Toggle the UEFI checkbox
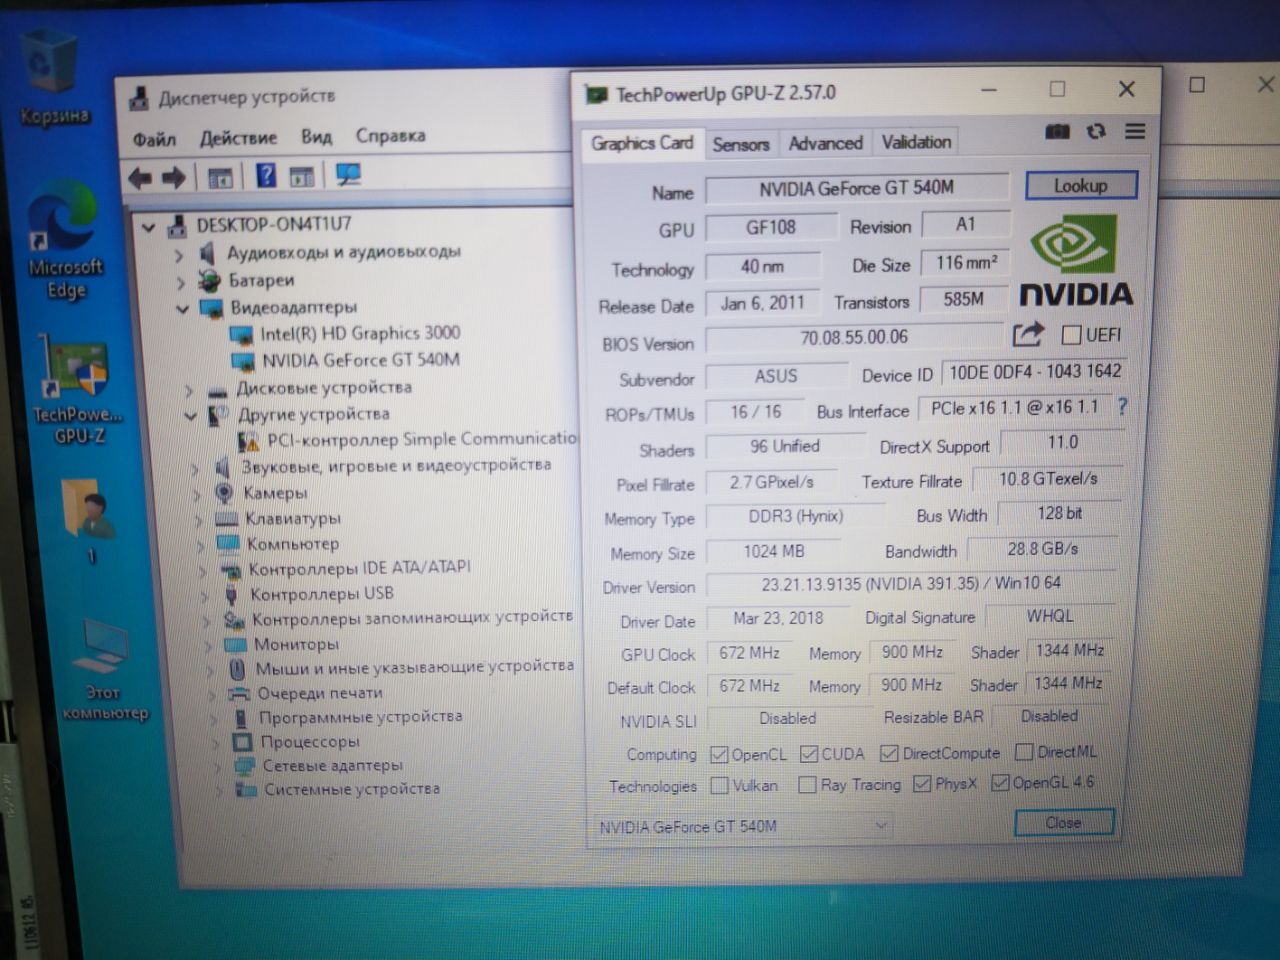The height and width of the screenshot is (960, 1280). click(x=1071, y=334)
